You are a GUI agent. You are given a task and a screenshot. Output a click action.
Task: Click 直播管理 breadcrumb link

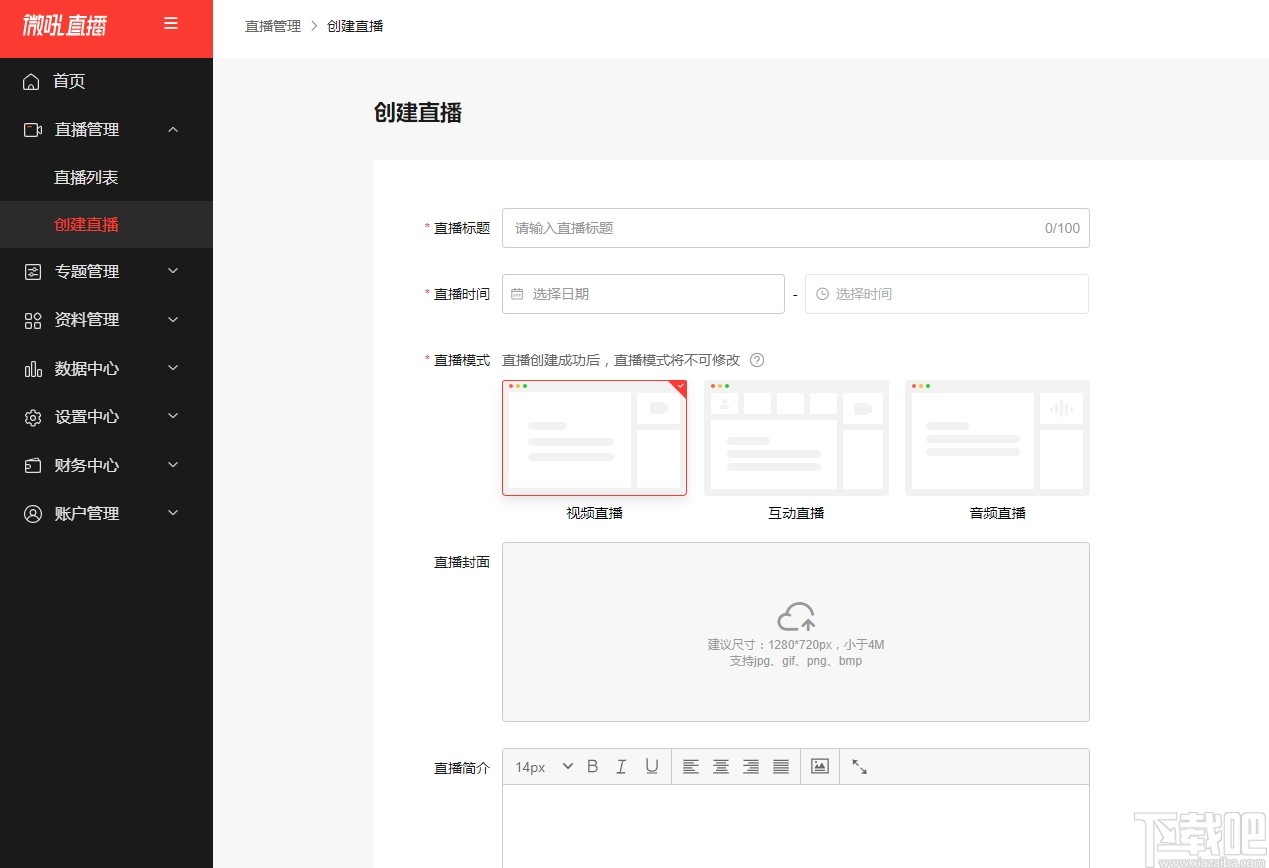(273, 26)
